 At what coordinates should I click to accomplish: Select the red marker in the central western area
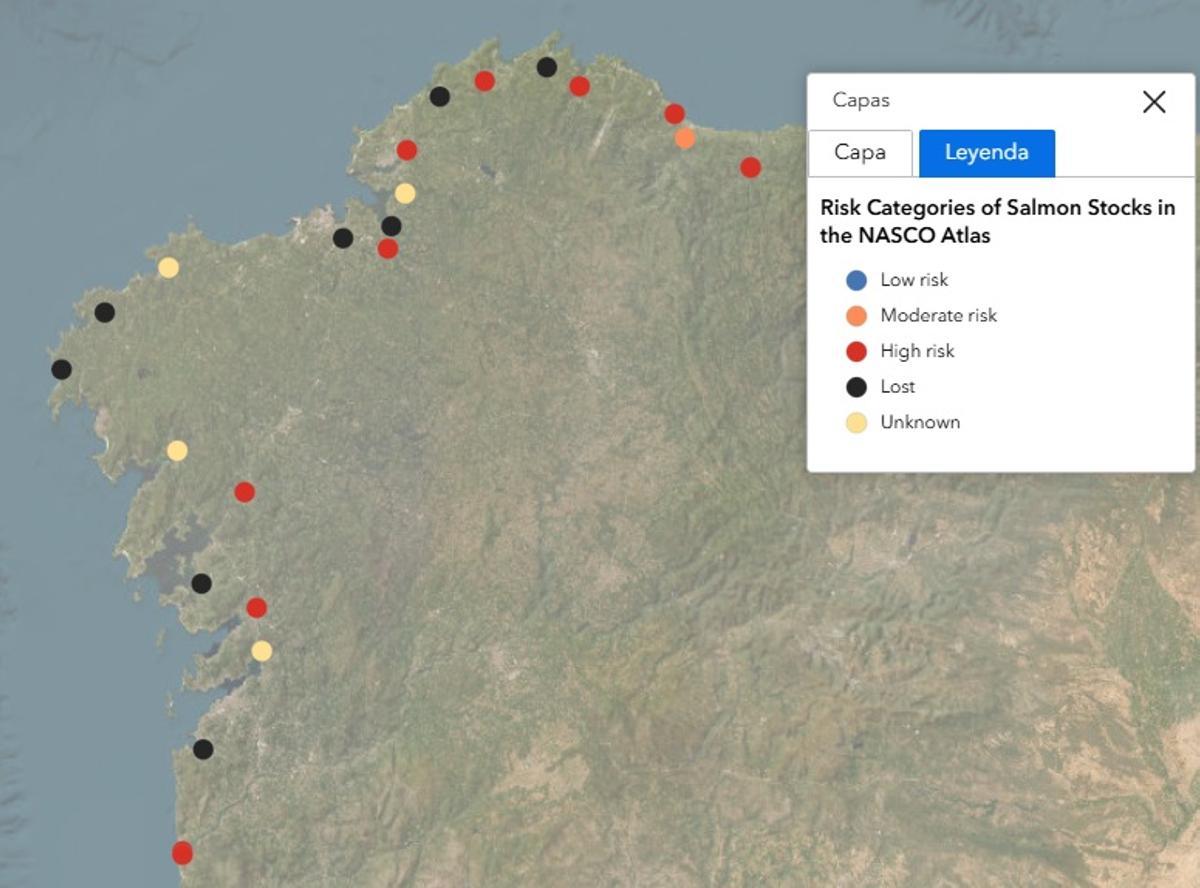click(243, 490)
